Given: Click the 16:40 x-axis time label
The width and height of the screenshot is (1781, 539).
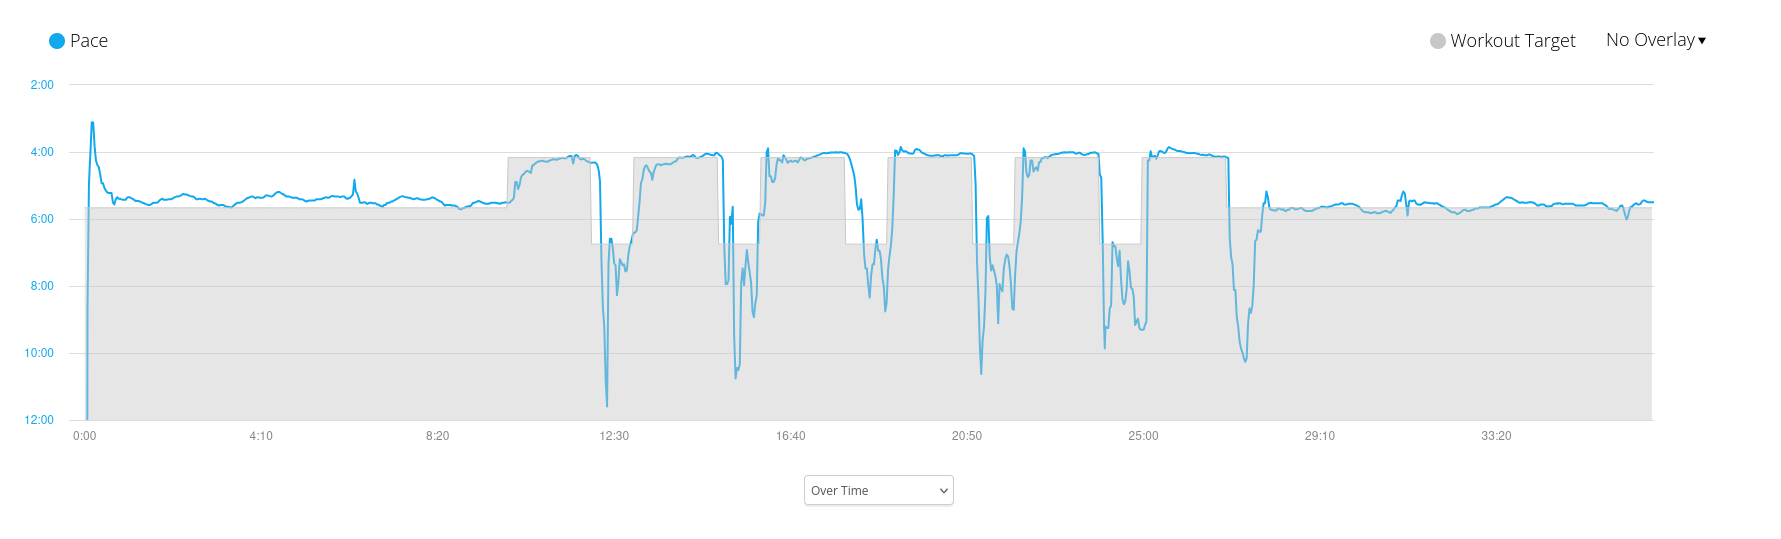Looking at the screenshot, I should (x=790, y=436).
